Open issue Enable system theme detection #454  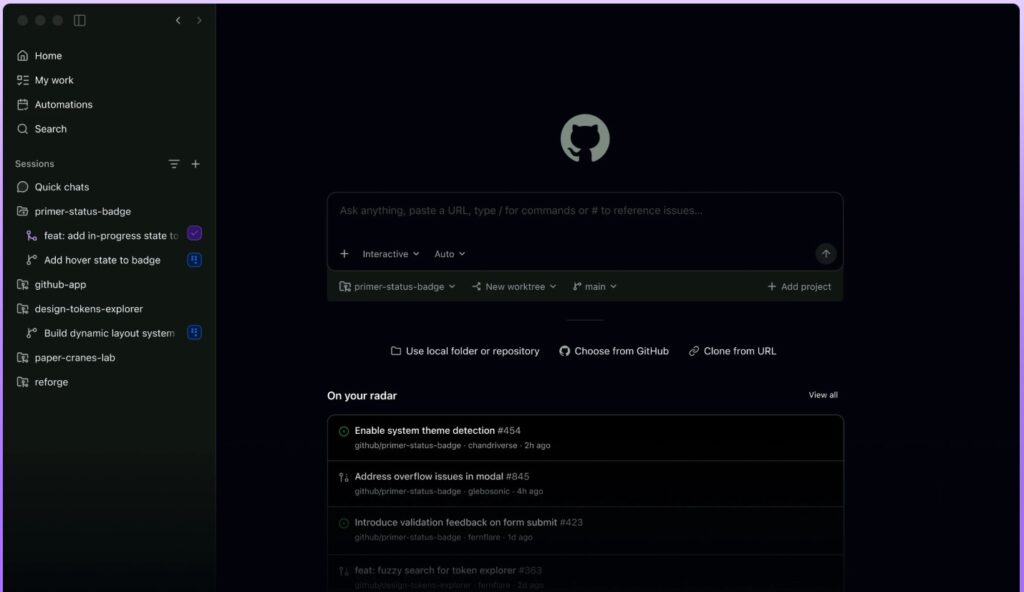585,438
